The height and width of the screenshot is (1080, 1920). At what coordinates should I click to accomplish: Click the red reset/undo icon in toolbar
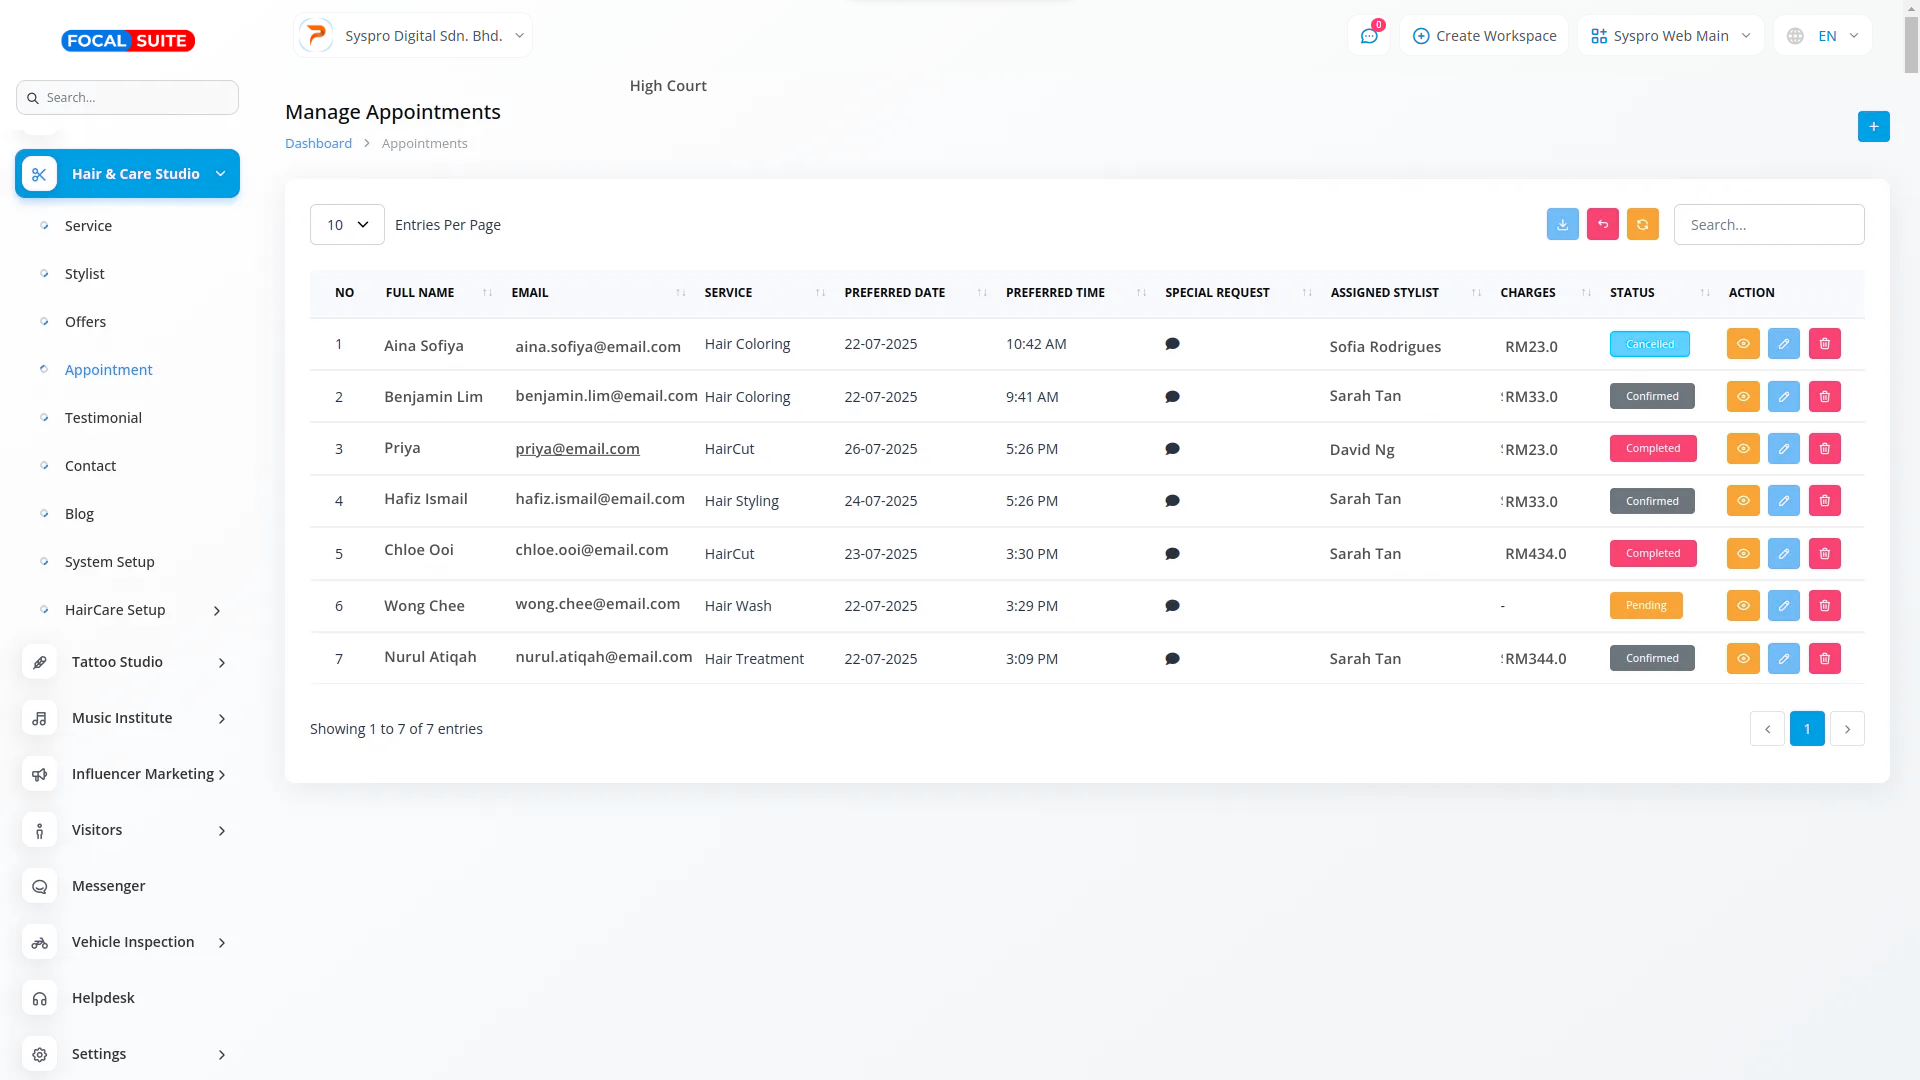(1602, 224)
